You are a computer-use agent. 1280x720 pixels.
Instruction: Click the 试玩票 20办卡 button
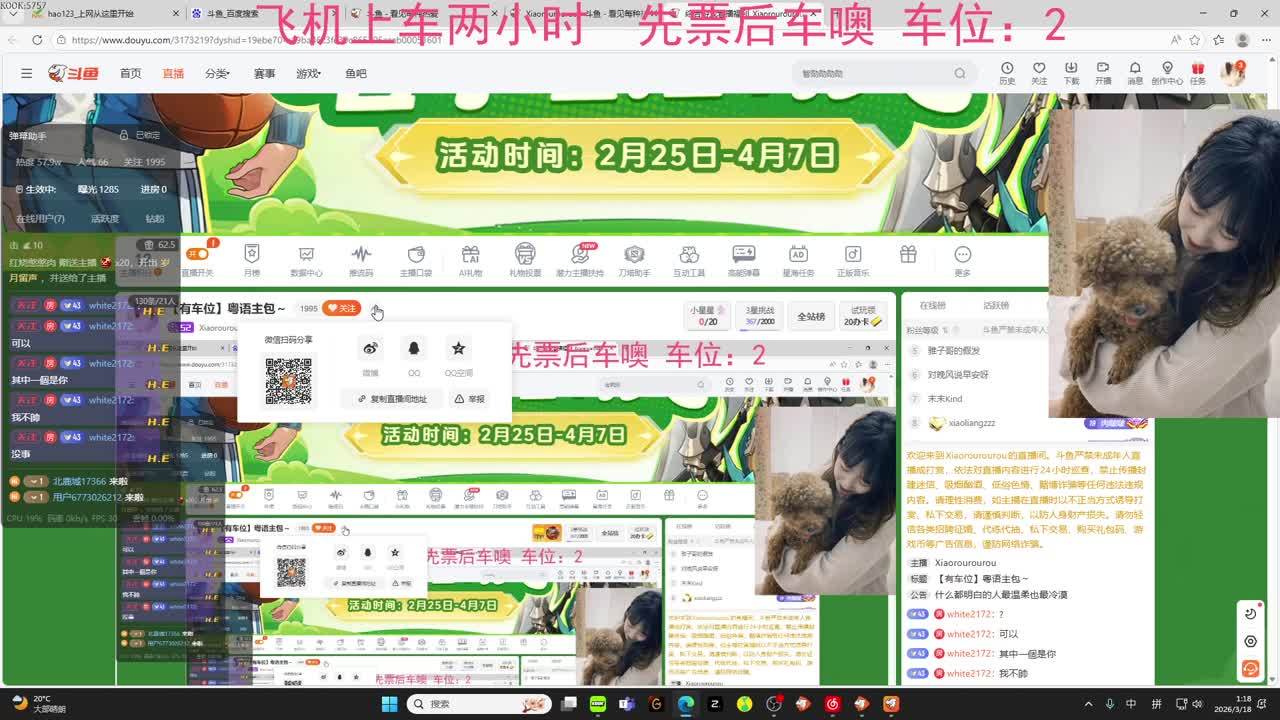pos(862,316)
